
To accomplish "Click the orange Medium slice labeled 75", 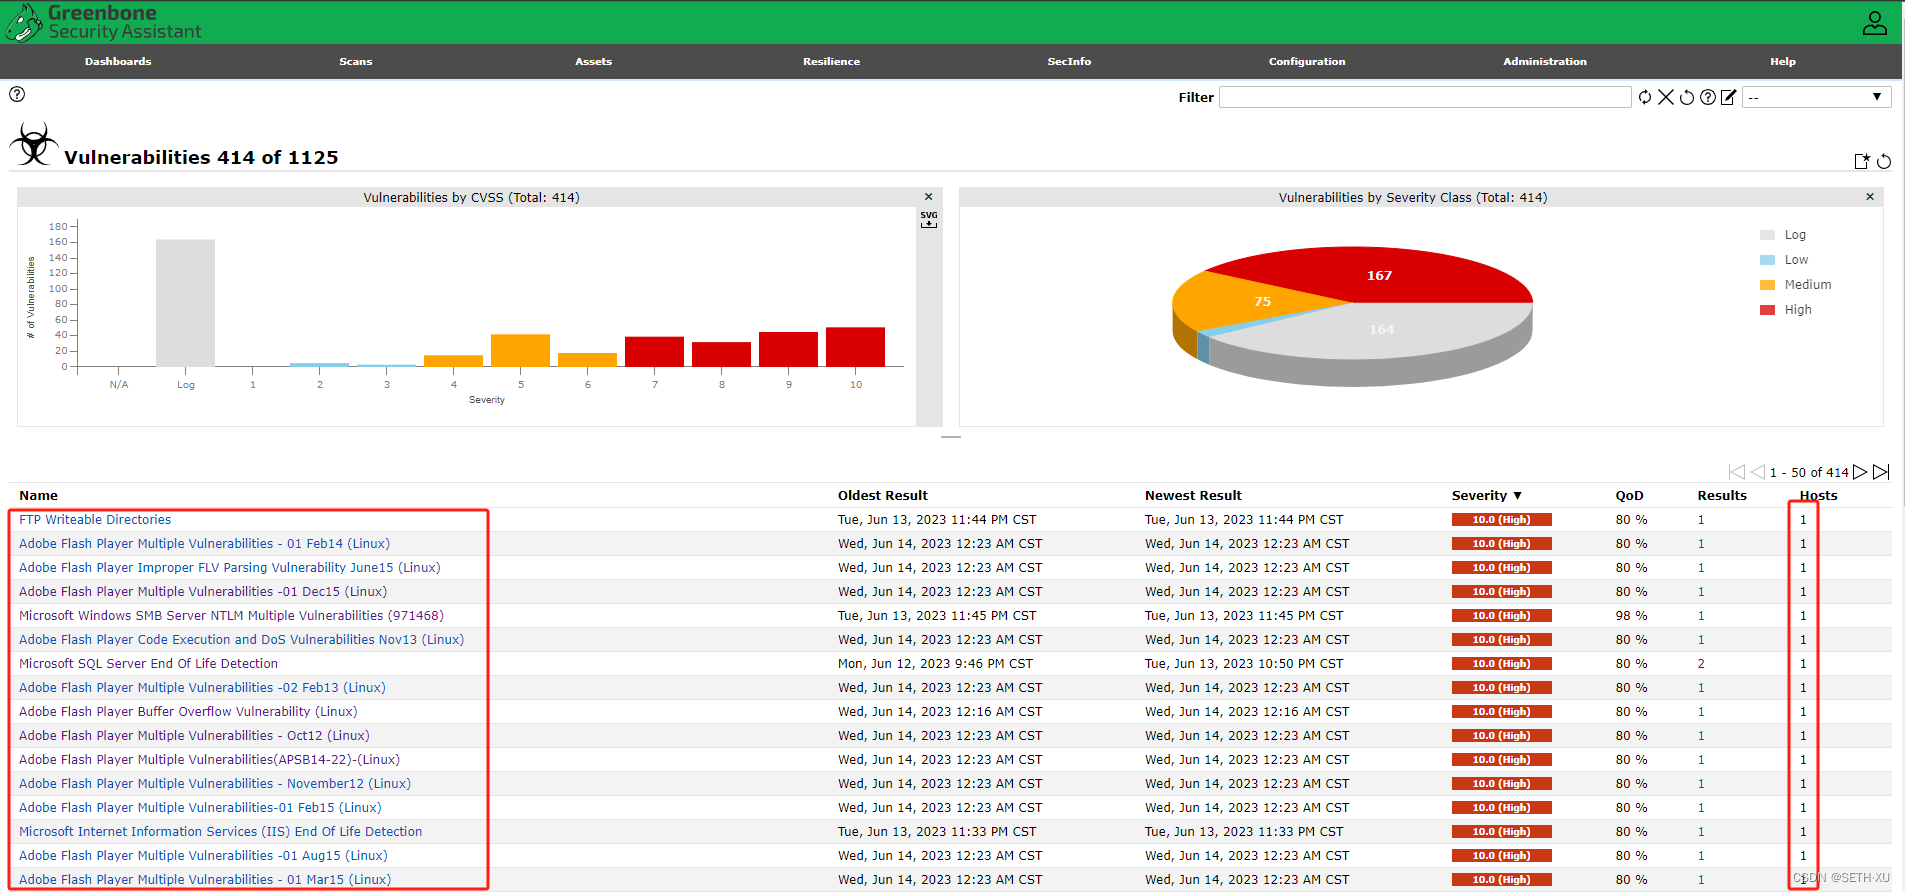I will tap(1262, 301).
